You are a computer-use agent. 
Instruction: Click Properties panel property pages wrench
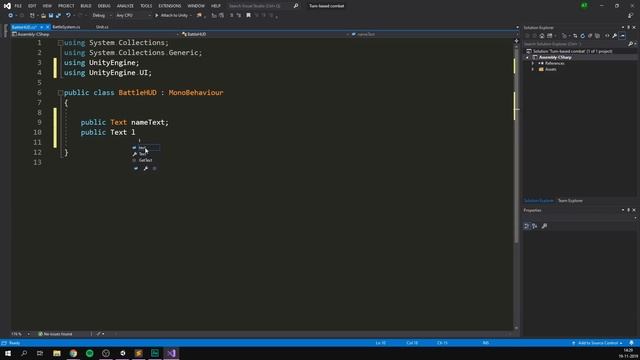pos(544,226)
